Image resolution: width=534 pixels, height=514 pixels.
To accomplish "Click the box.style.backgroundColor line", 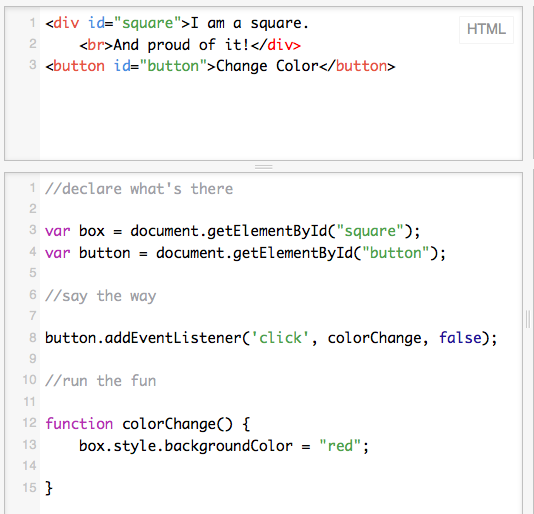I will tap(224, 446).
